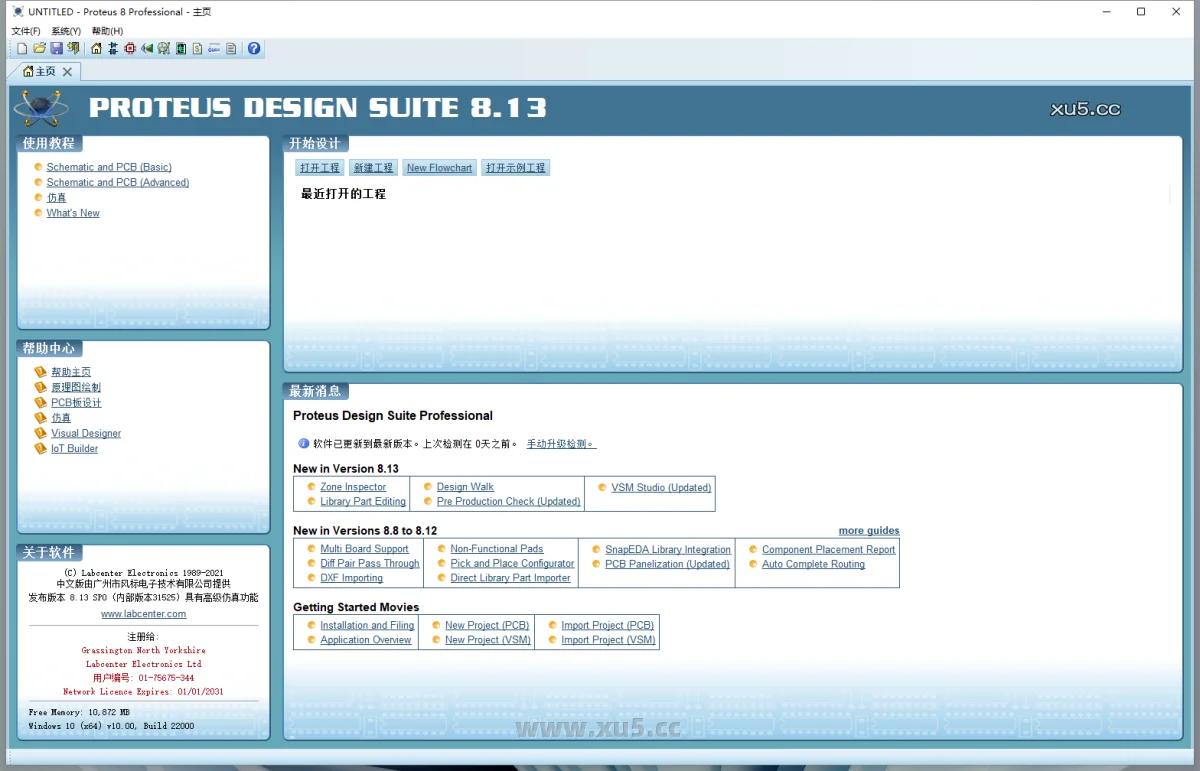Open the 文件(F) menu
This screenshot has width=1200, height=771.
26,31
